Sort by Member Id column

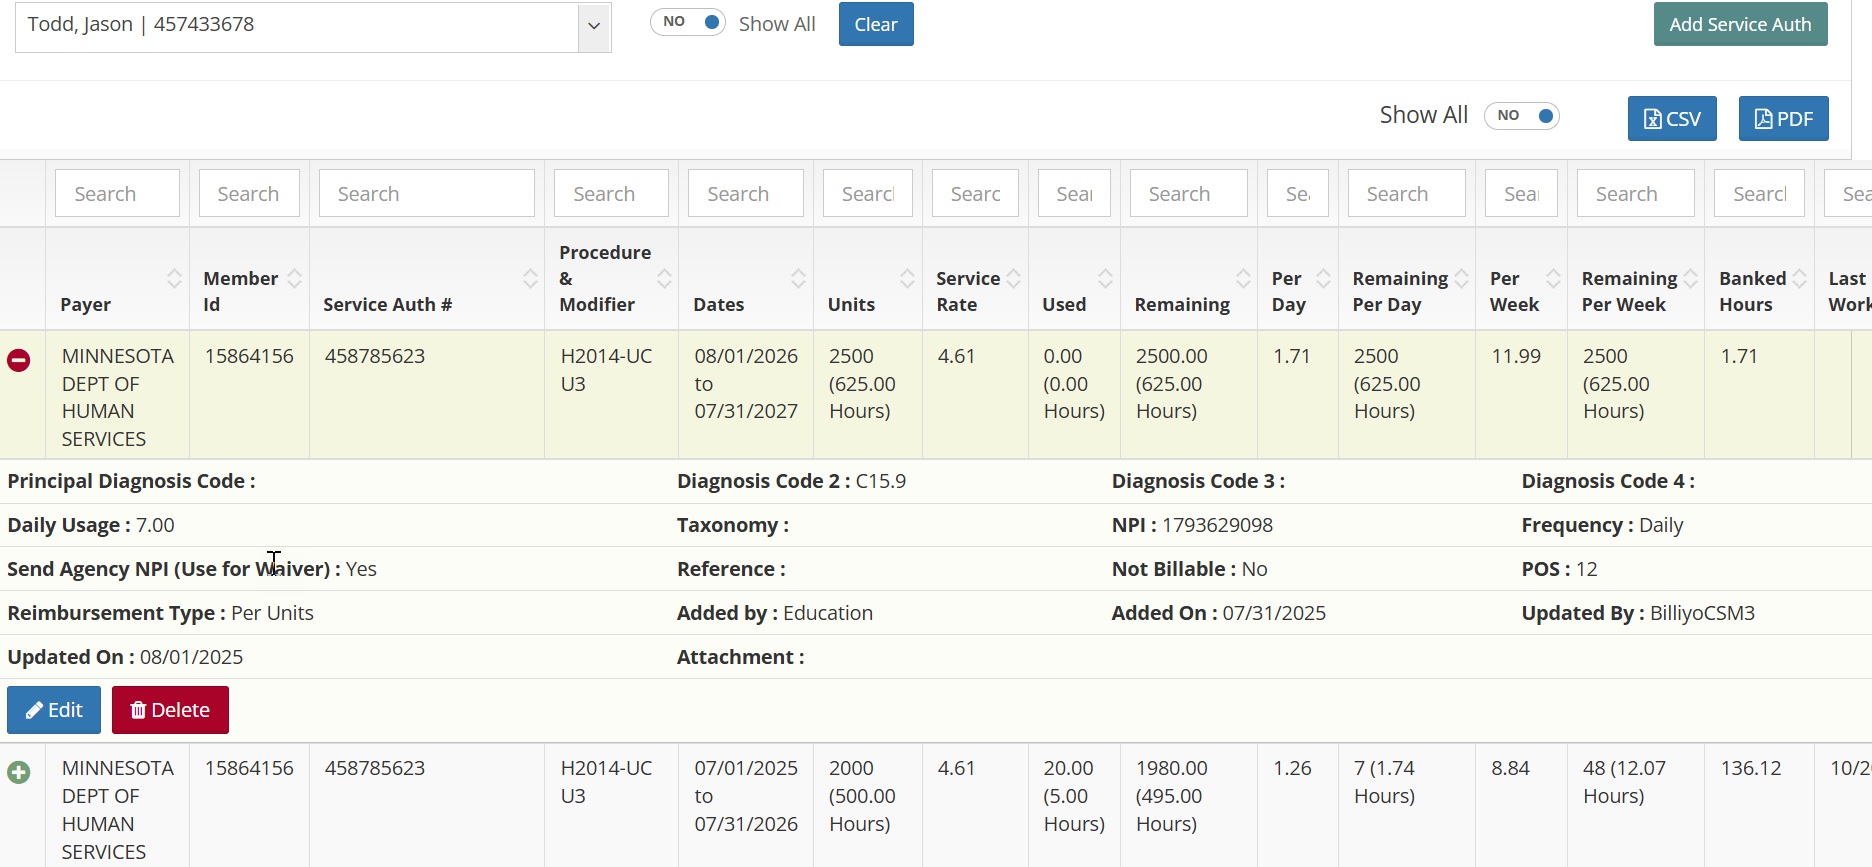point(294,279)
